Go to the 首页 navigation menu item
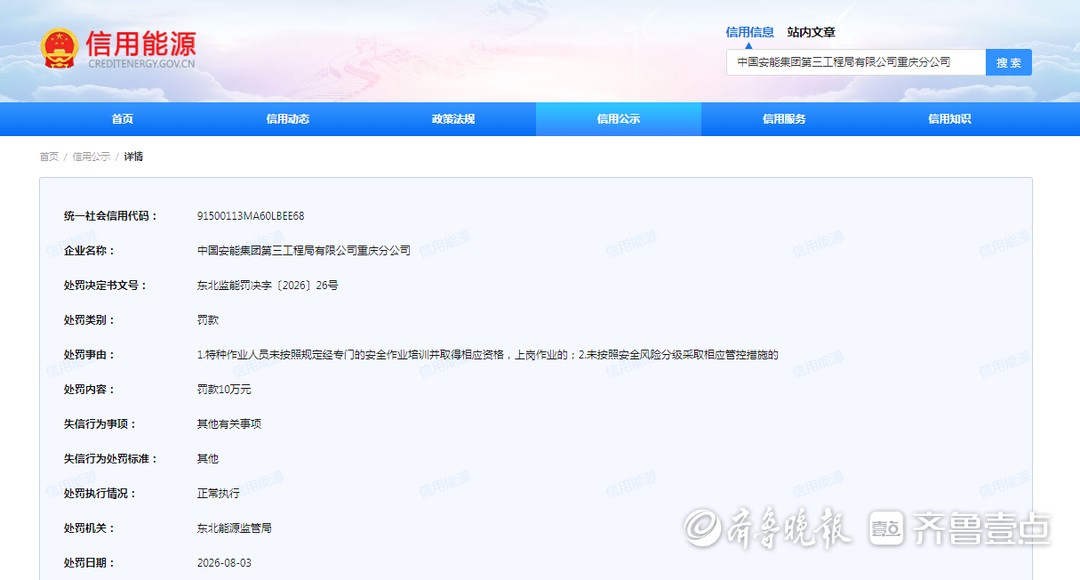The height and width of the screenshot is (580, 1080). 123,119
